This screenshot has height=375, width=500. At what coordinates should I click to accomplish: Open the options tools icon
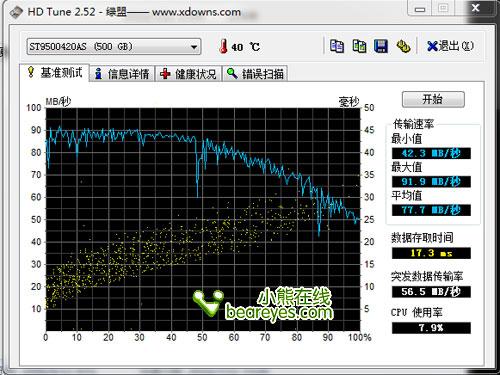(x=403, y=46)
